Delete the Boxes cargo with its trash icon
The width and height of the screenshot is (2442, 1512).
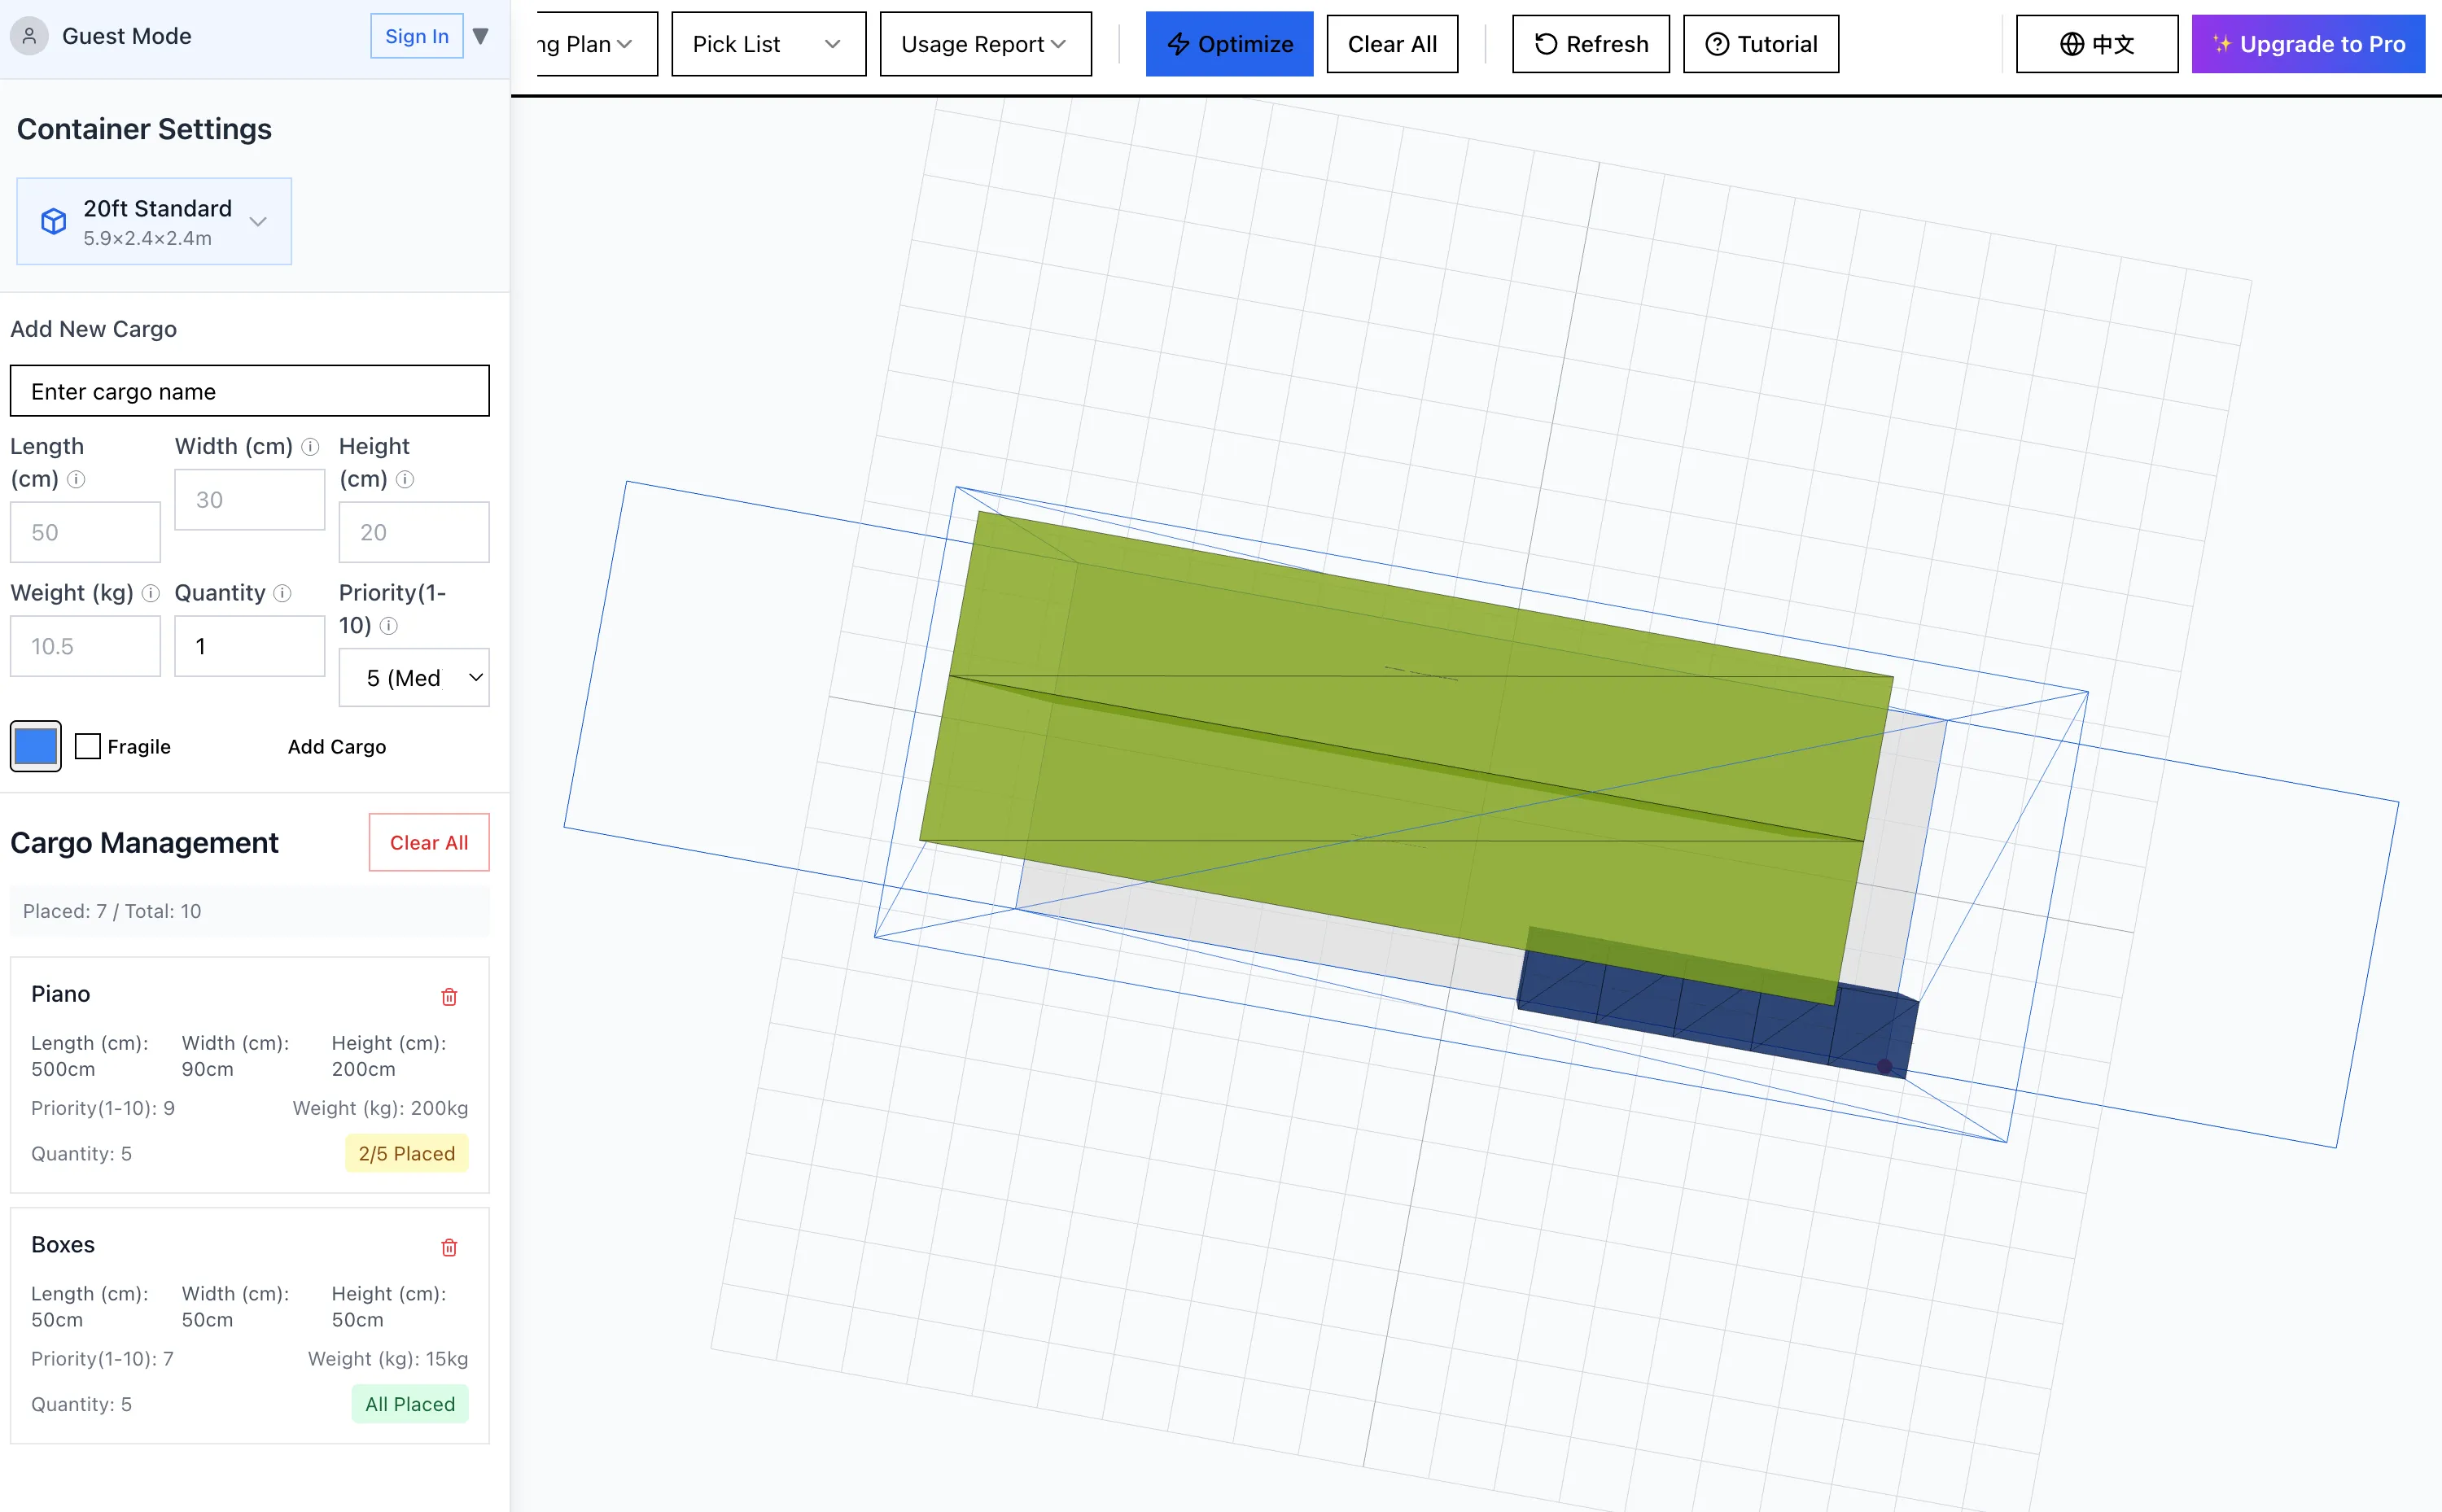point(449,1247)
